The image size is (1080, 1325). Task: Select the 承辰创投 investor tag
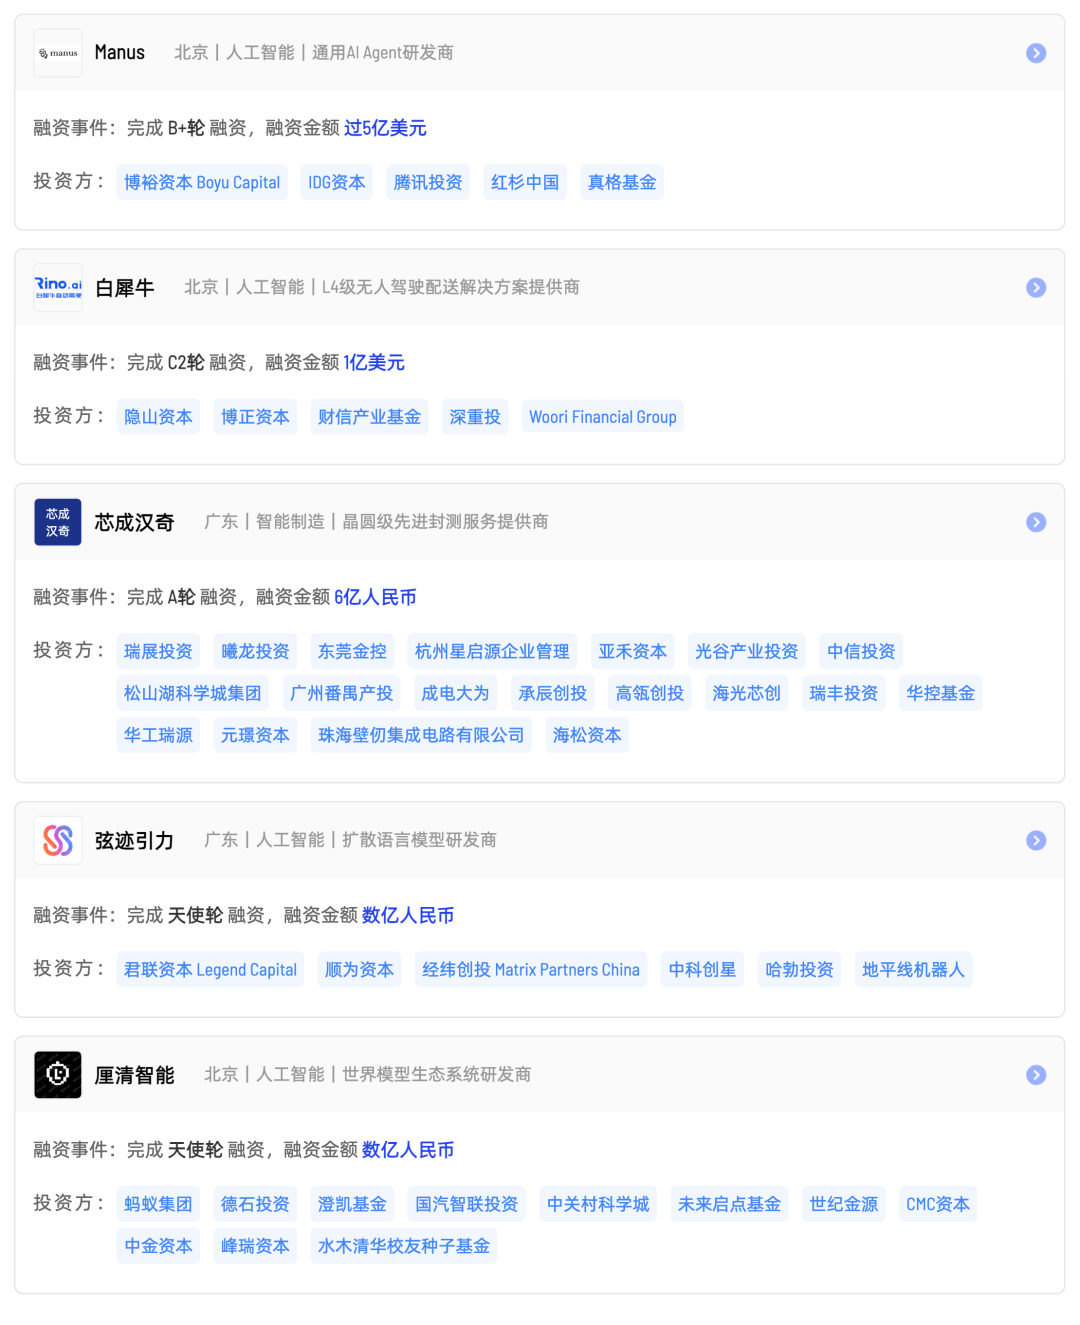click(x=552, y=694)
